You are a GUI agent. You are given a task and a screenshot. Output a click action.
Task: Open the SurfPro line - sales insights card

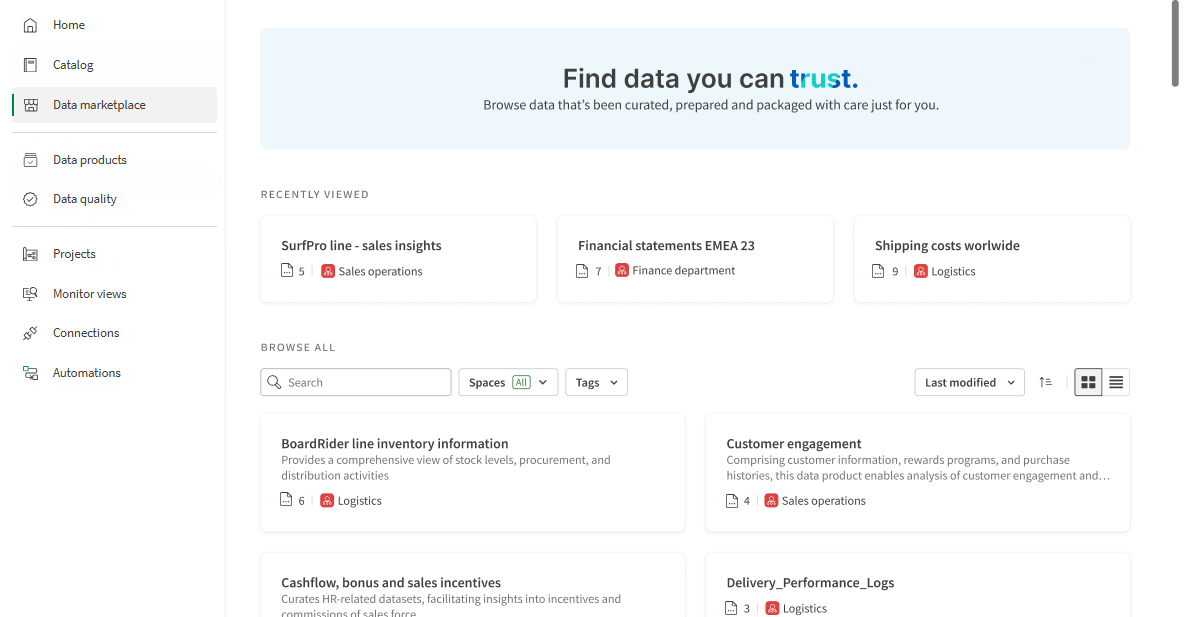click(398, 258)
